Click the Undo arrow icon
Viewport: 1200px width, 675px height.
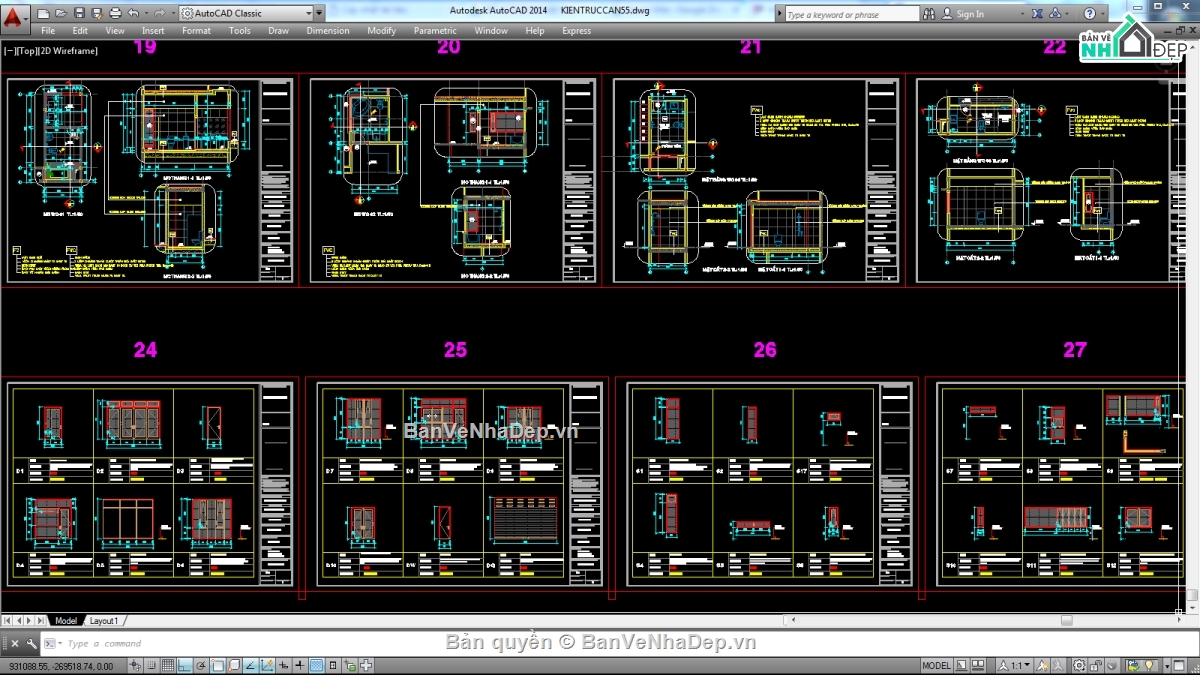[133, 13]
